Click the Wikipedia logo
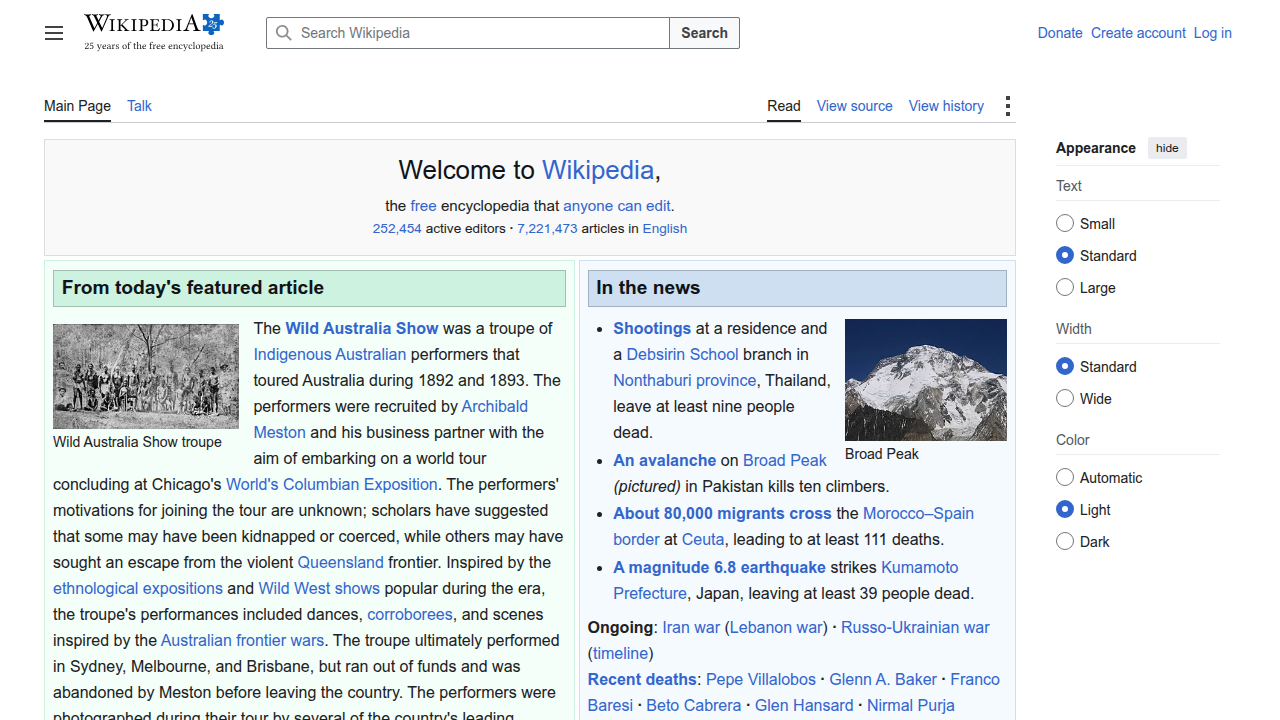The width and height of the screenshot is (1280, 720). 154,32
